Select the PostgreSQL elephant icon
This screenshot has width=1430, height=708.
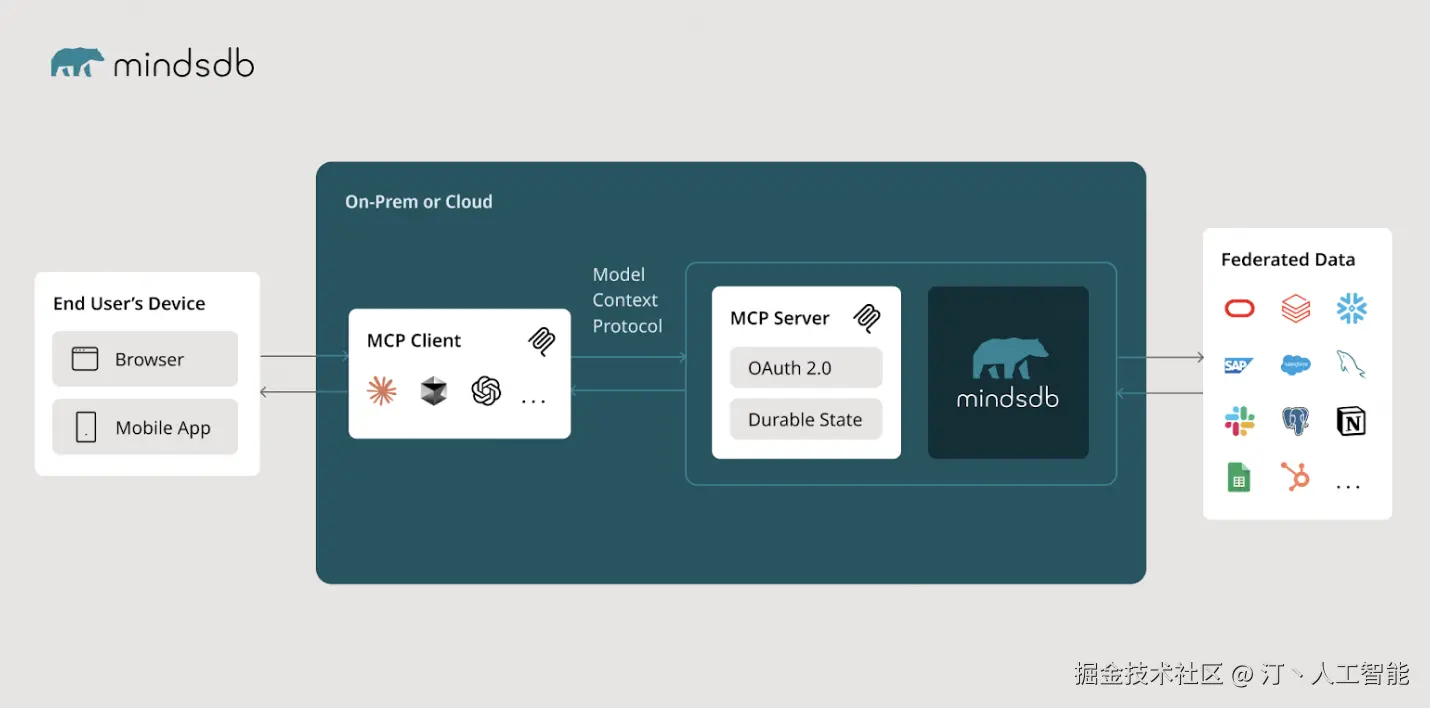click(x=1295, y=421)
